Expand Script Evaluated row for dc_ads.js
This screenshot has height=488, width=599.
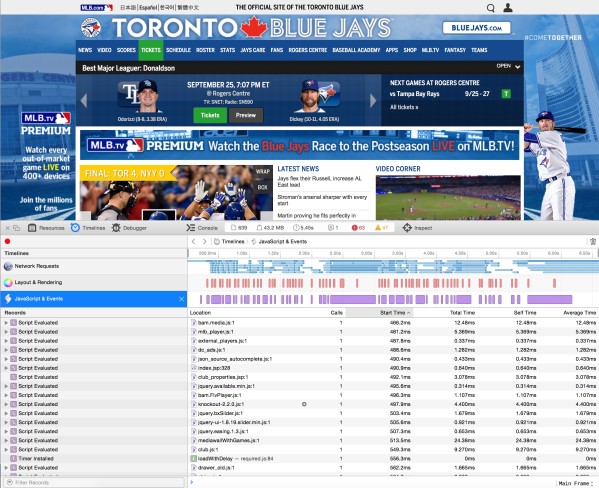[x=6, y=350]
